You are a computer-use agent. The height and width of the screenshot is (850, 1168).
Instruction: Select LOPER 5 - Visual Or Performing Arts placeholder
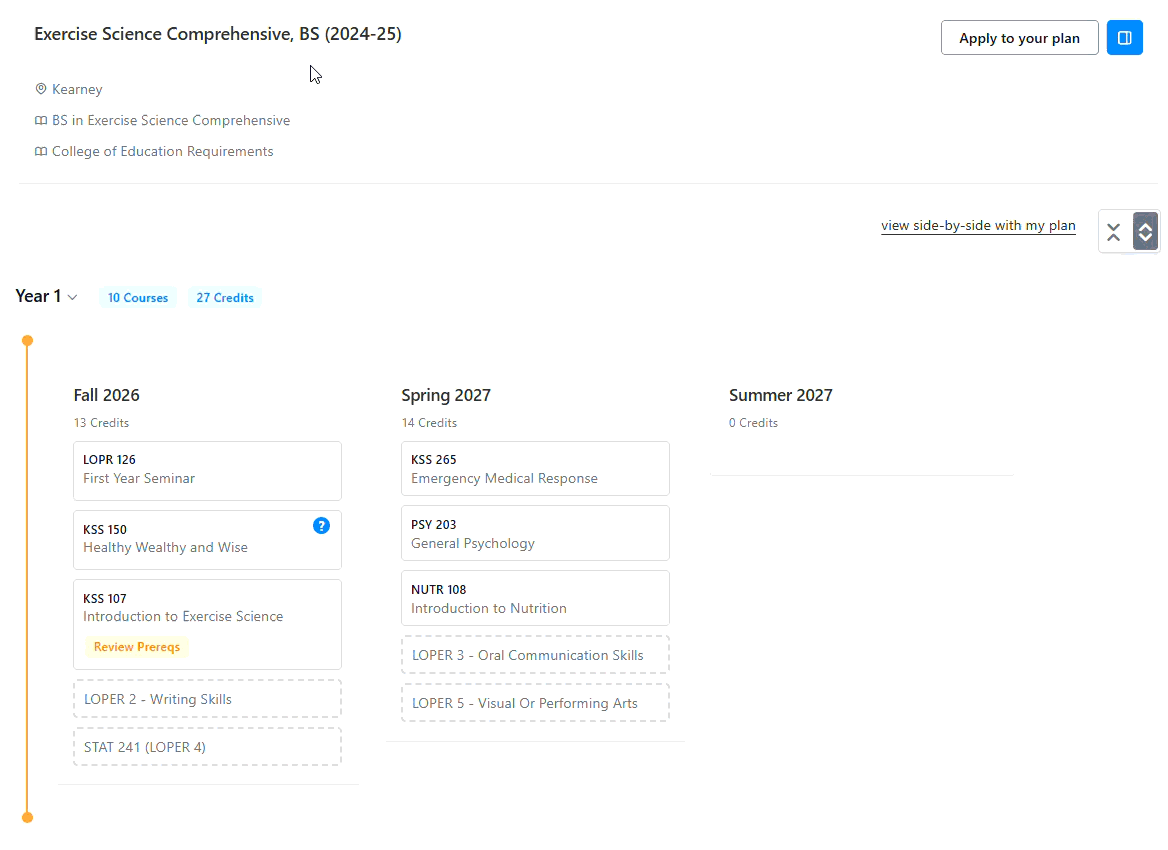click(x=535, y=702)
